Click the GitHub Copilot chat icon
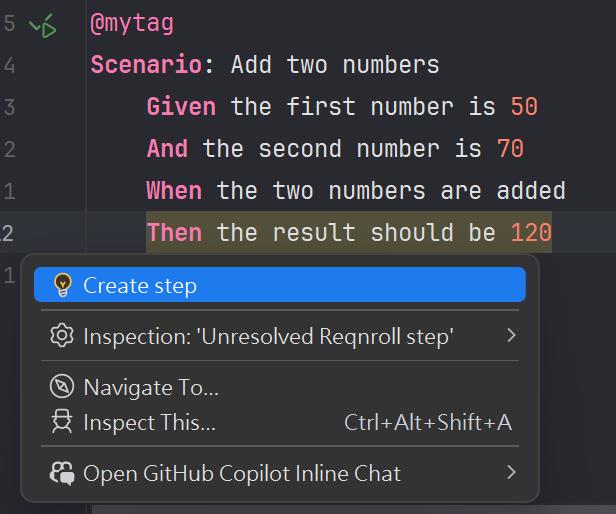This screenshot has height=514, width=616. pos(62,473)
